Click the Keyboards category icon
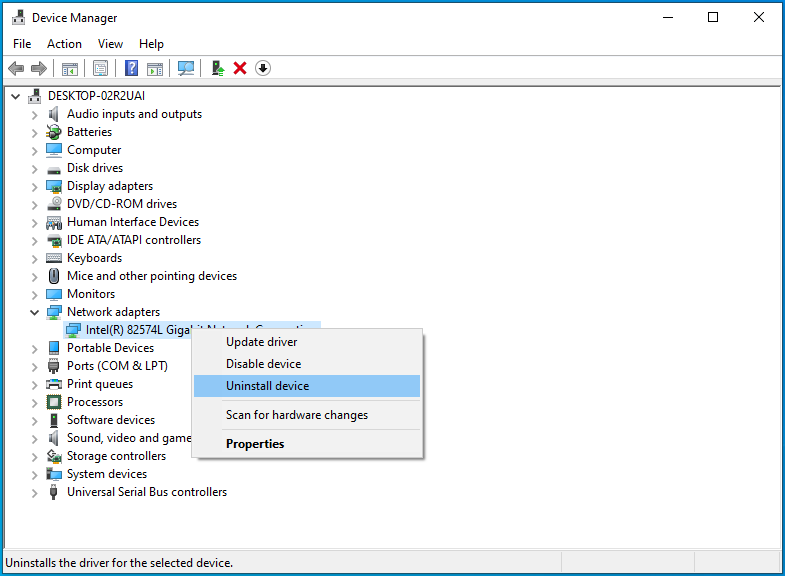 (x=54, y=258)
